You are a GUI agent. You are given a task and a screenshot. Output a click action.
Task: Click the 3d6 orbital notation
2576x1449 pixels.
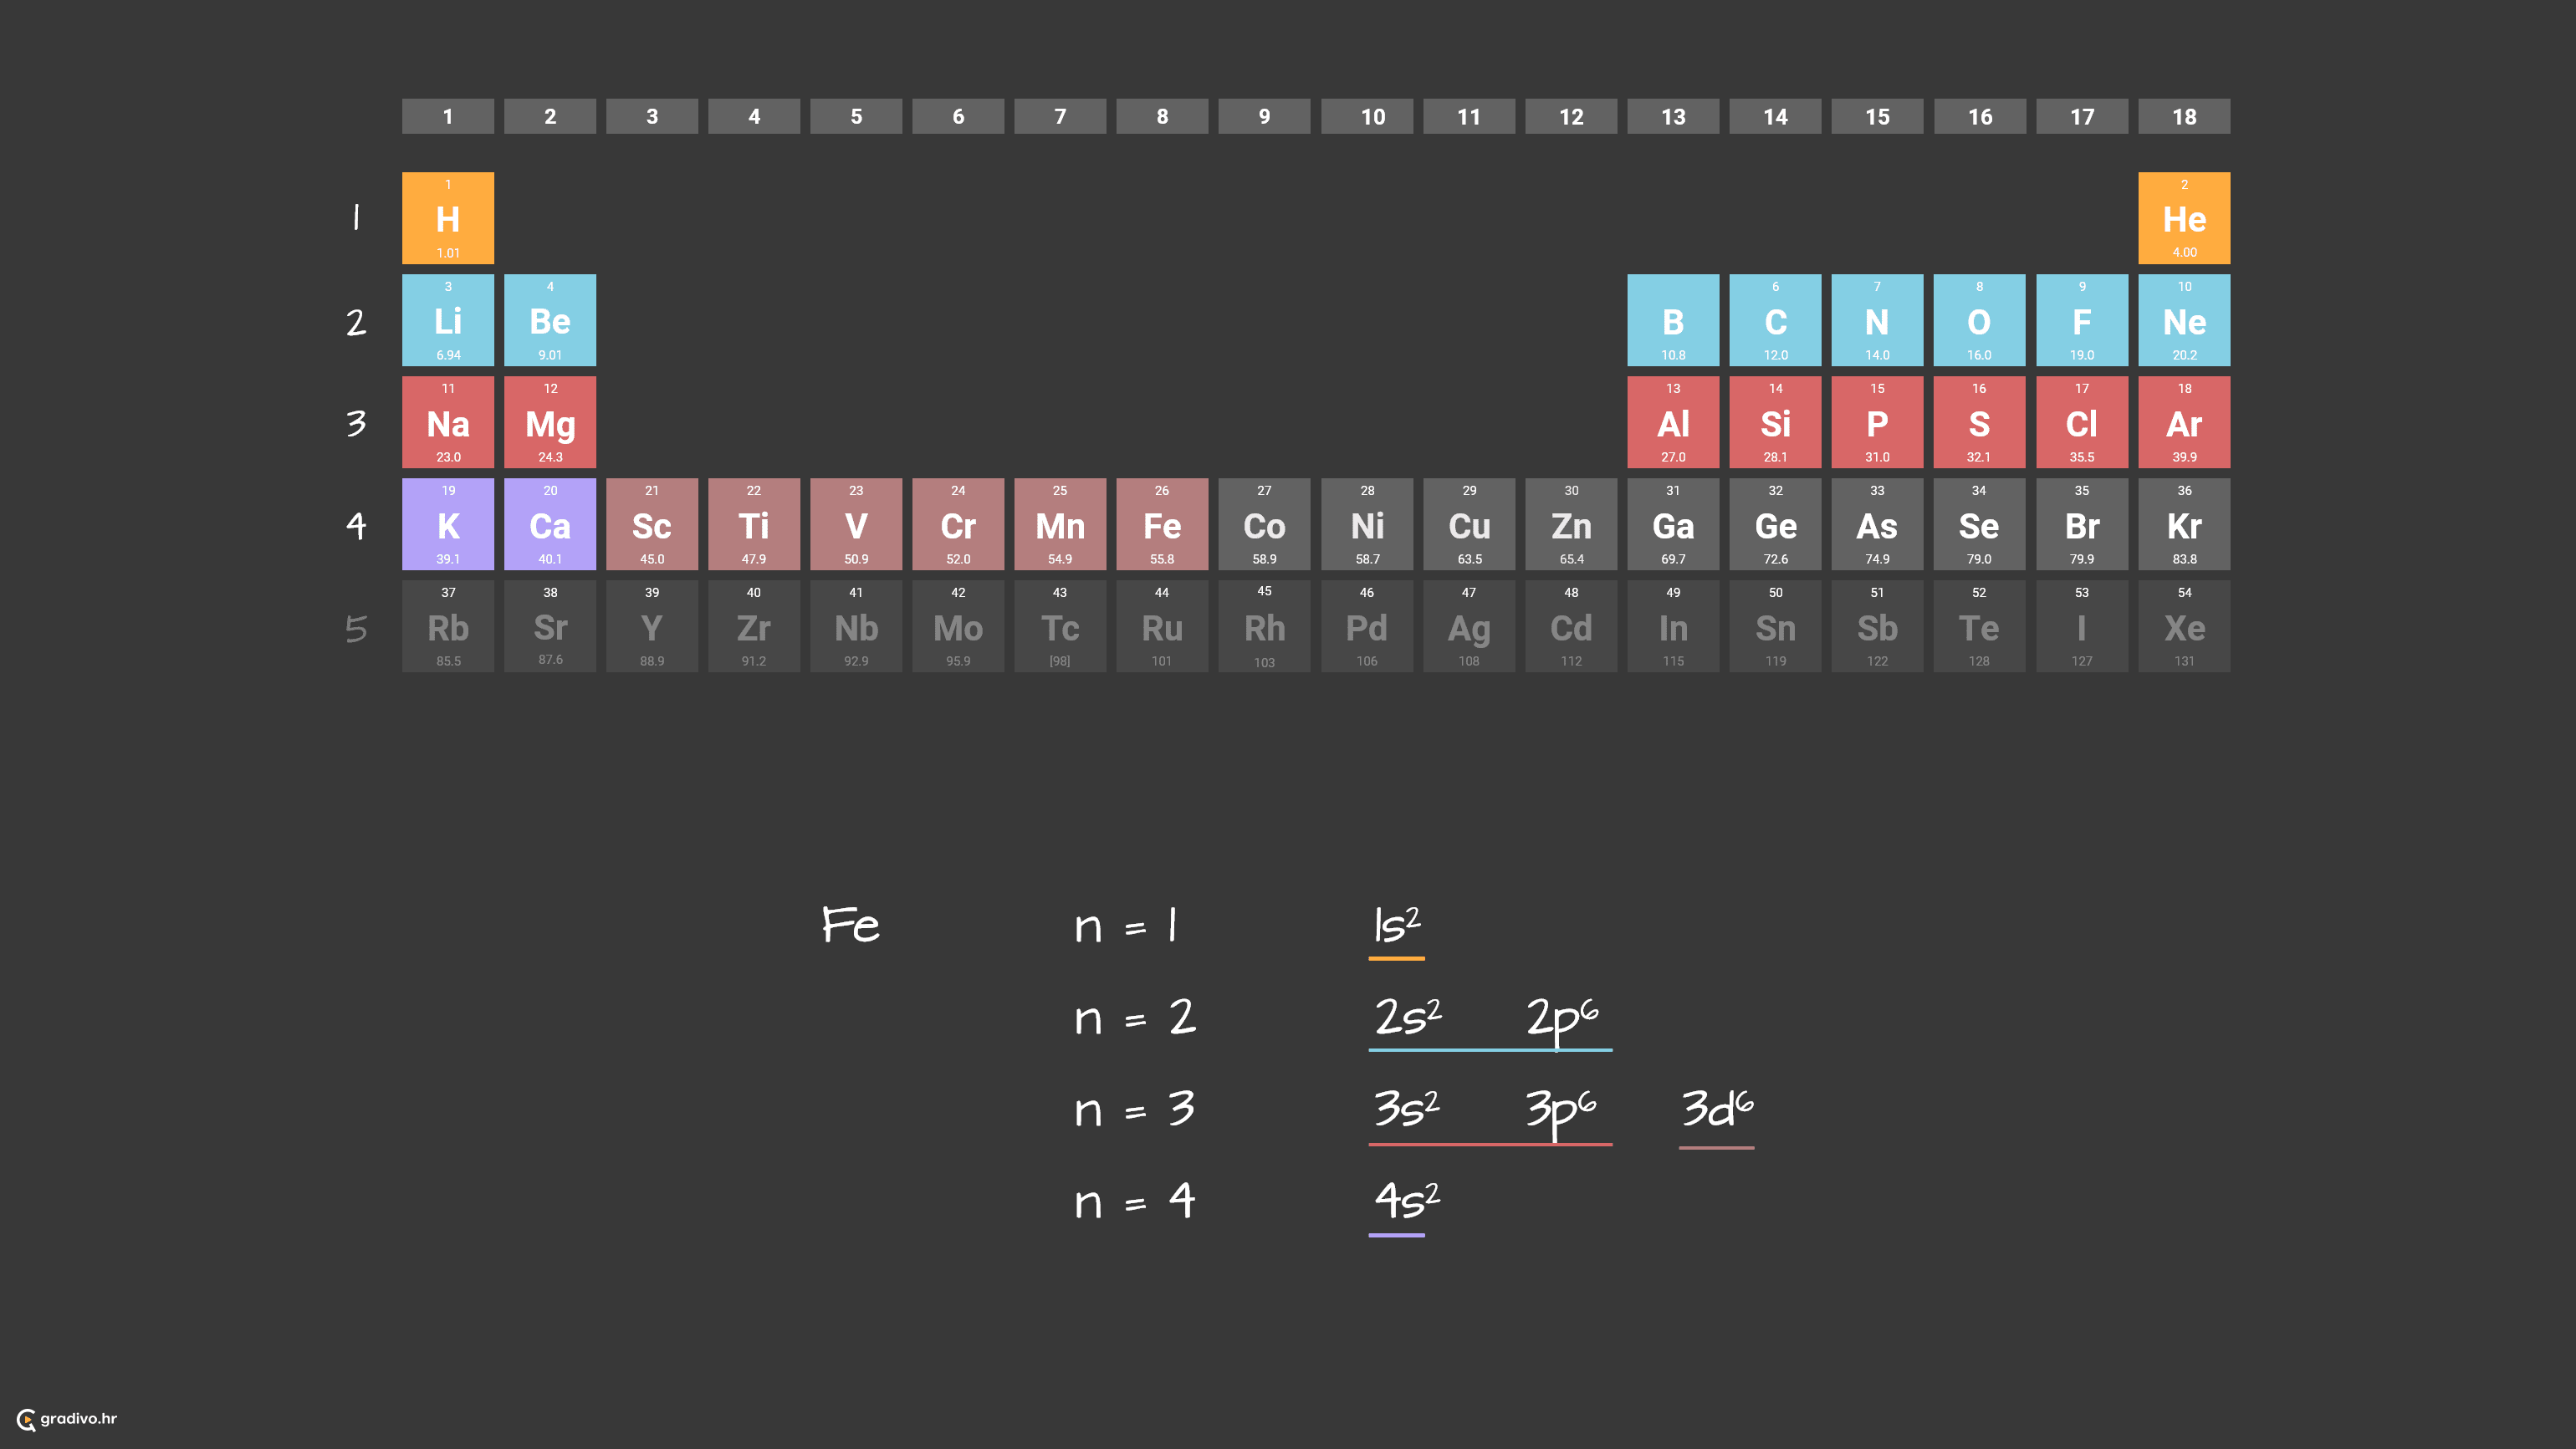click(1716, 1108)
